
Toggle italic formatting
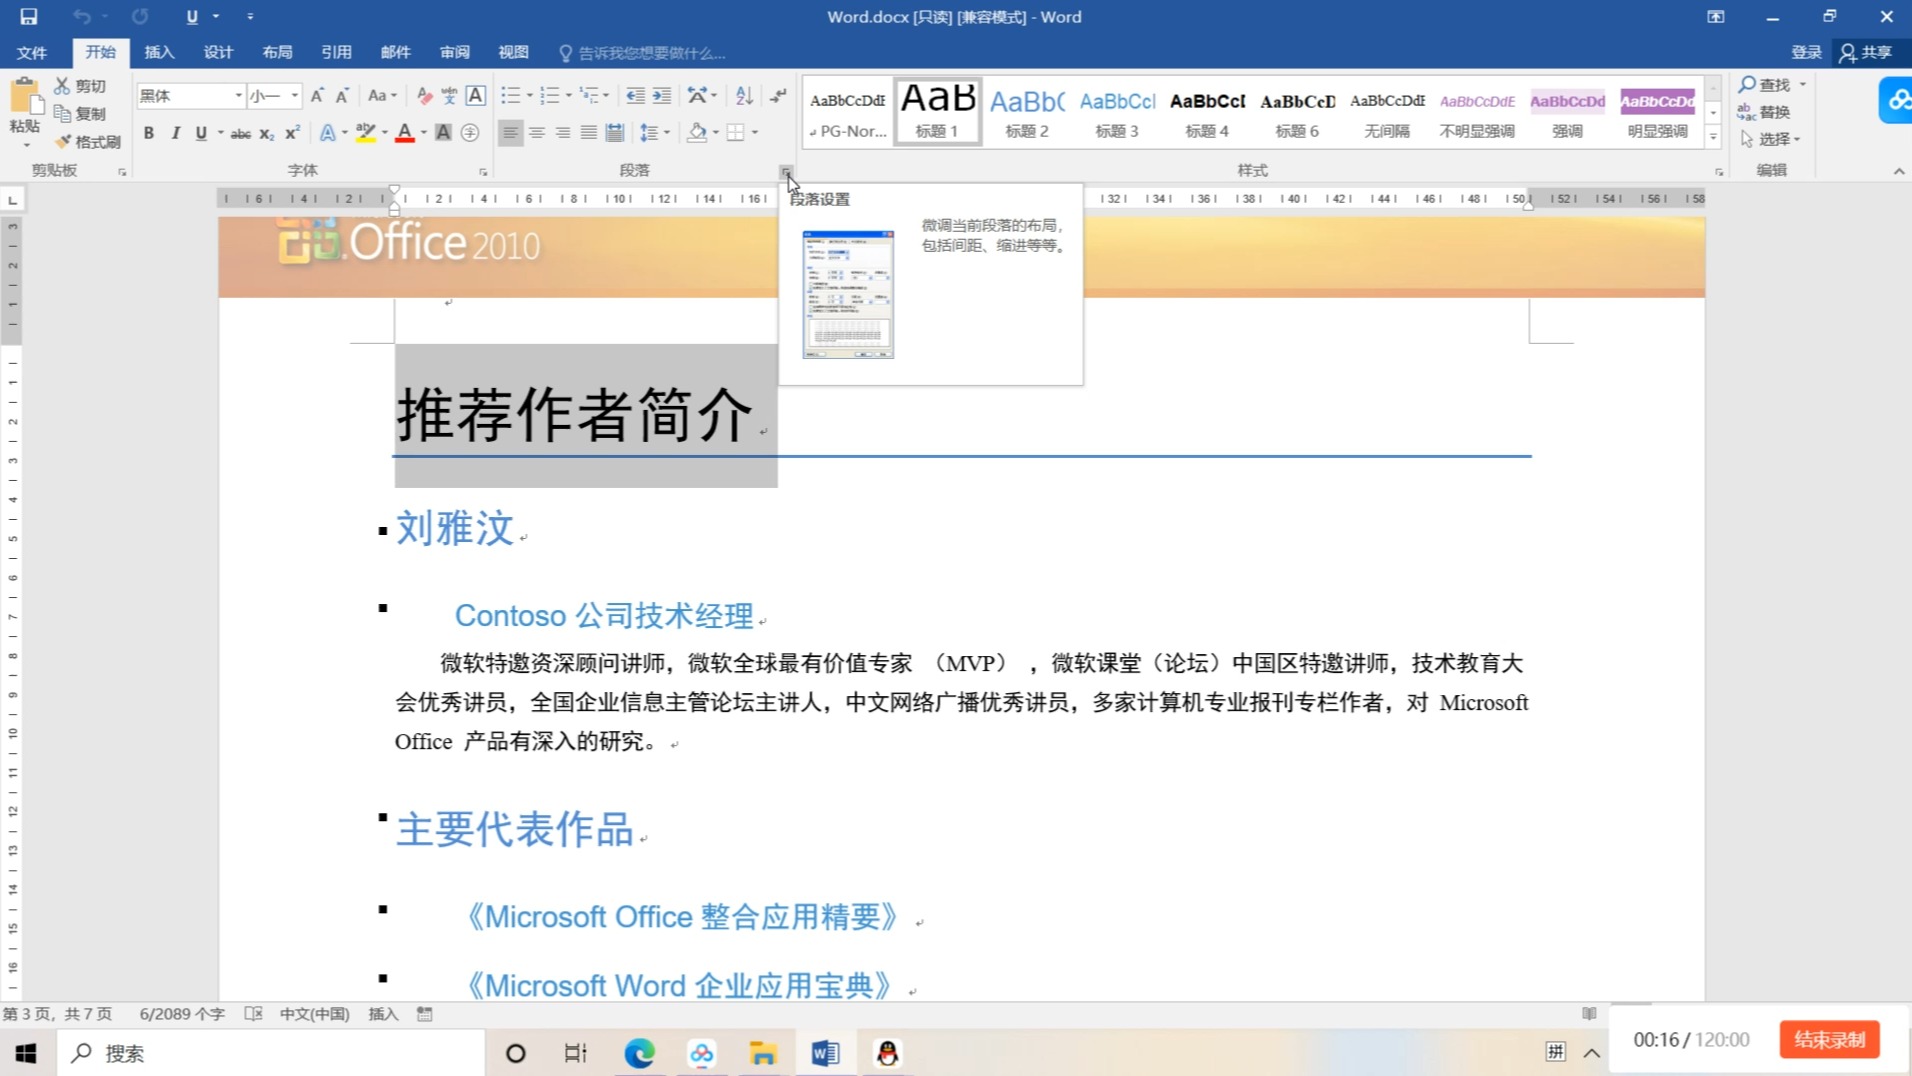point(175,132)
